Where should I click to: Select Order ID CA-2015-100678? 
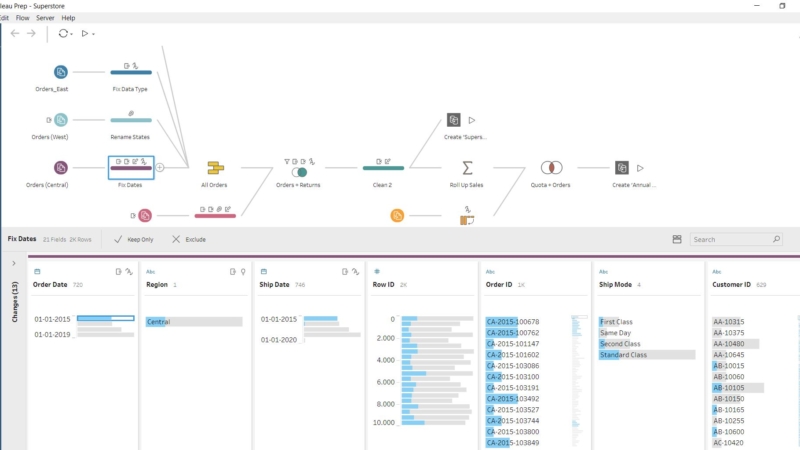[513, 321]
